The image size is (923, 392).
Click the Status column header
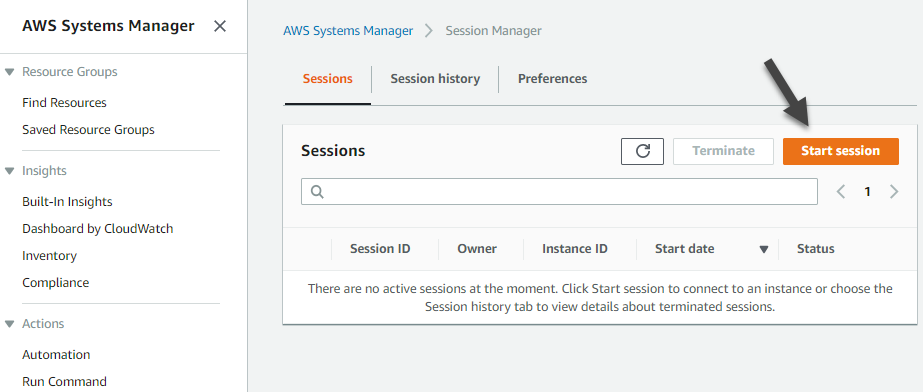[815, 249]
